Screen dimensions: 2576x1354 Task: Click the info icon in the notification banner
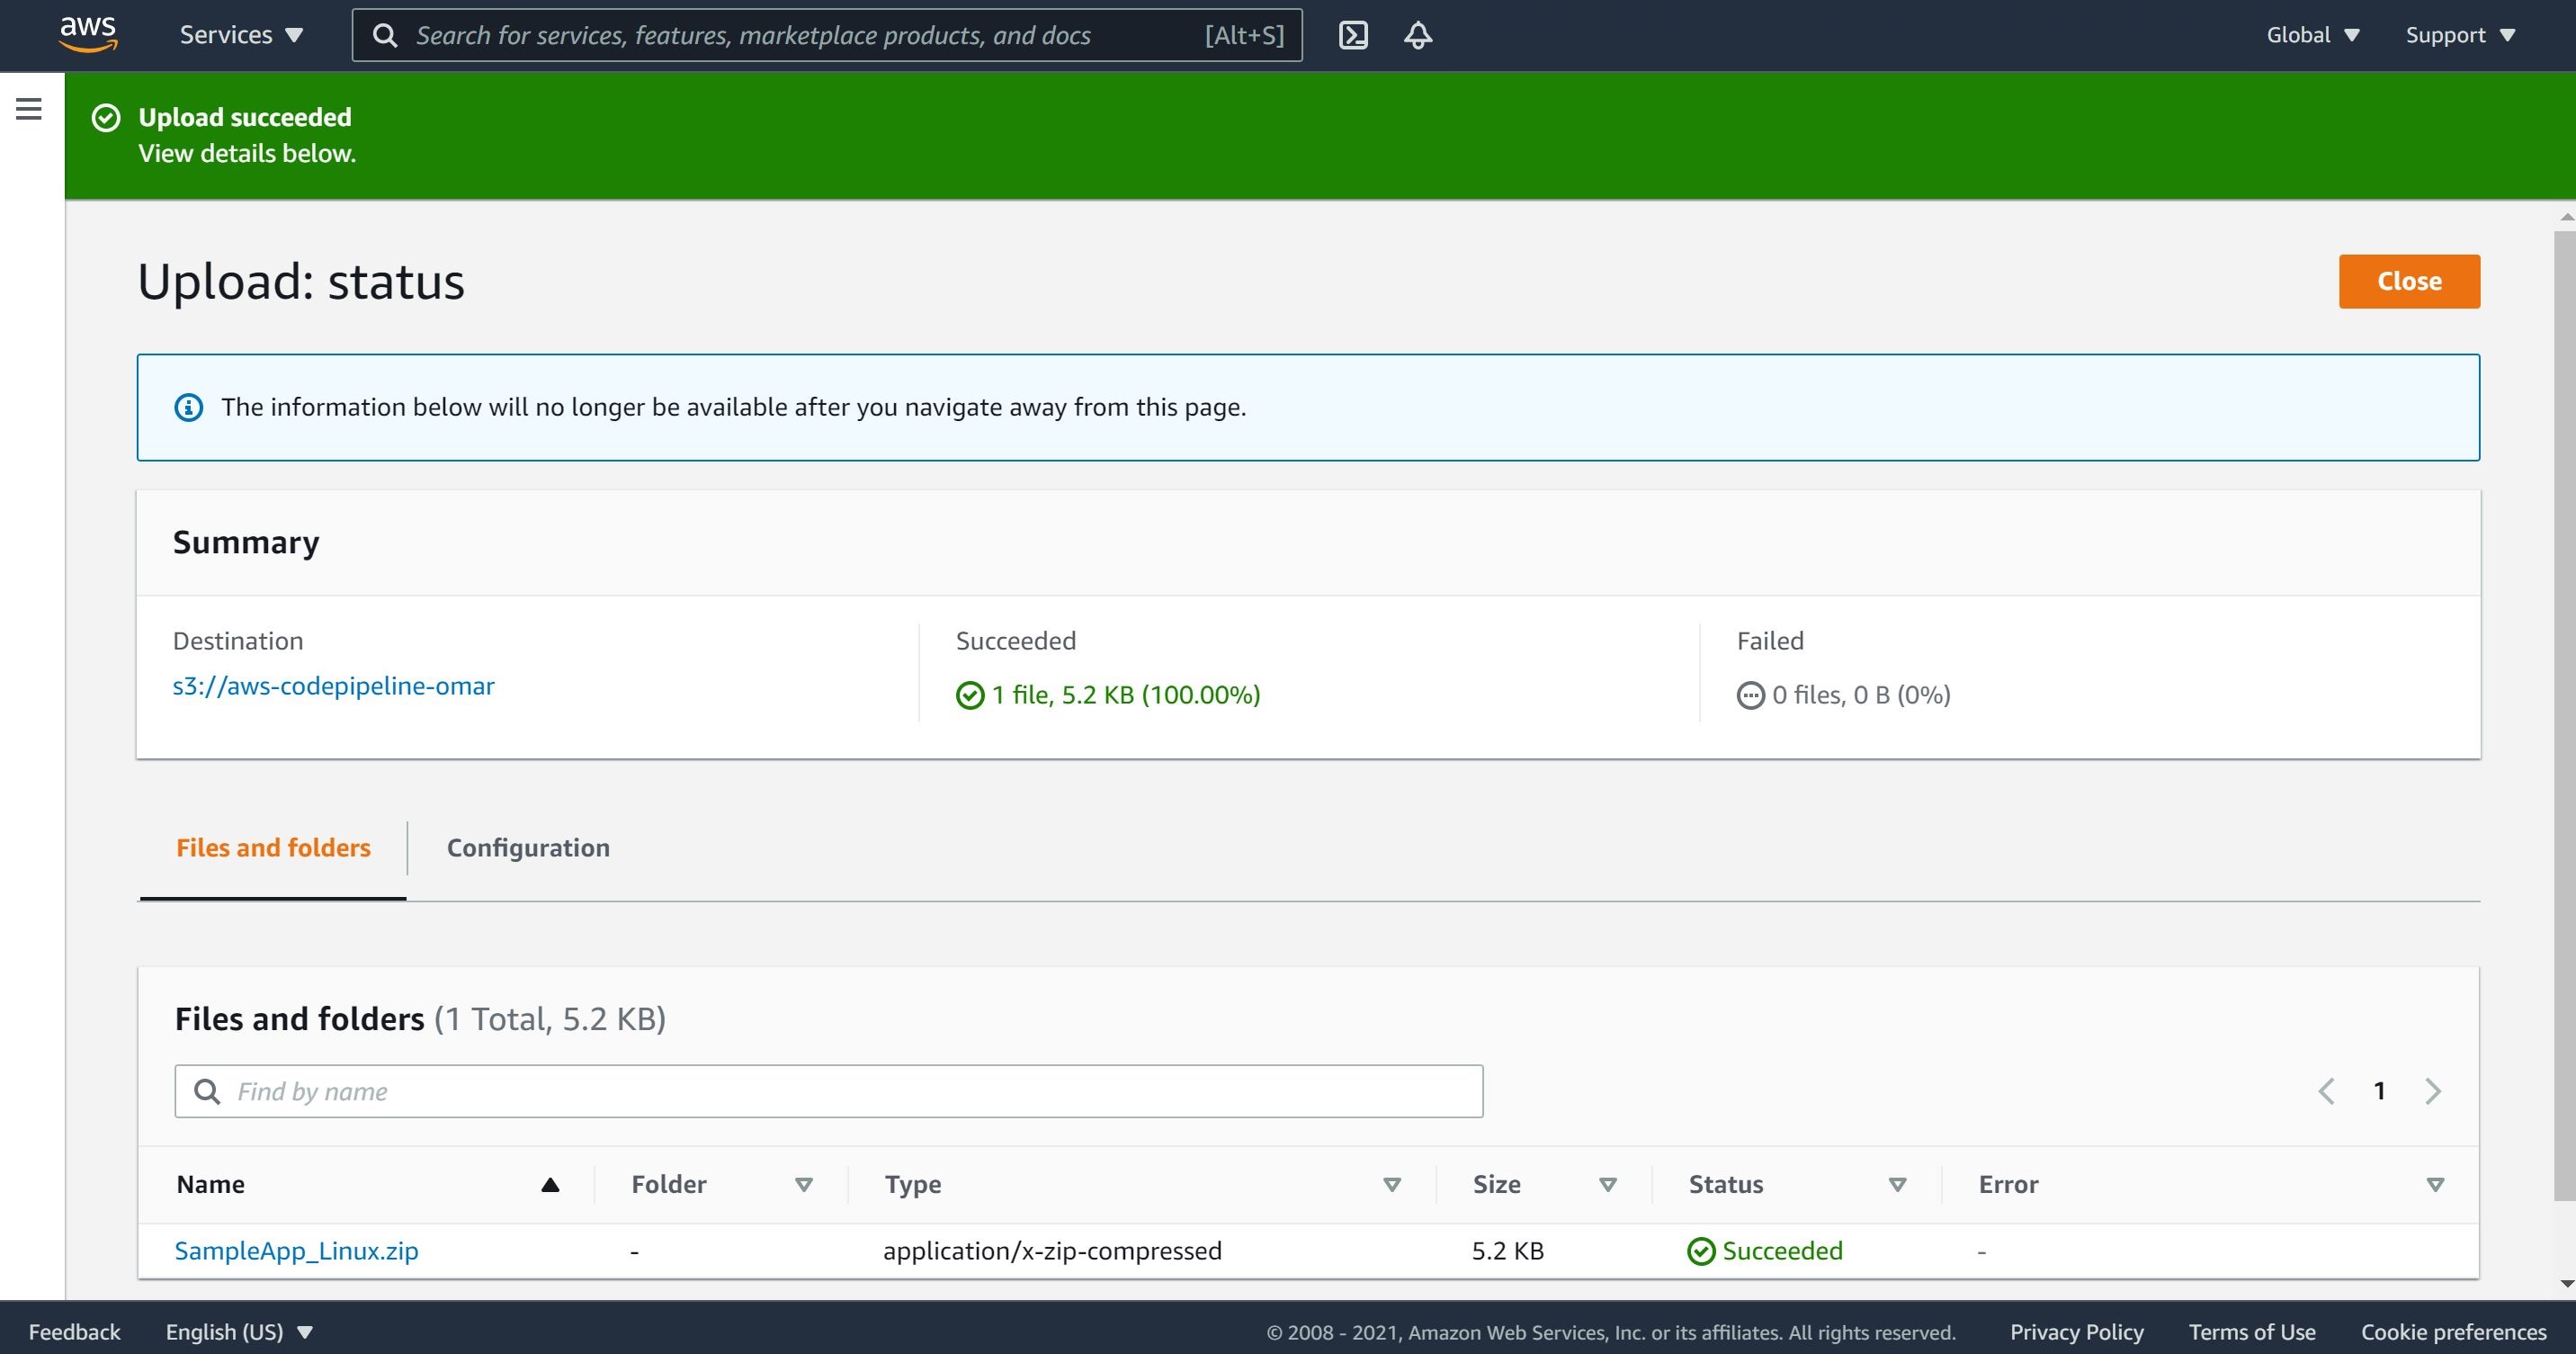click(x=187, y=407)
